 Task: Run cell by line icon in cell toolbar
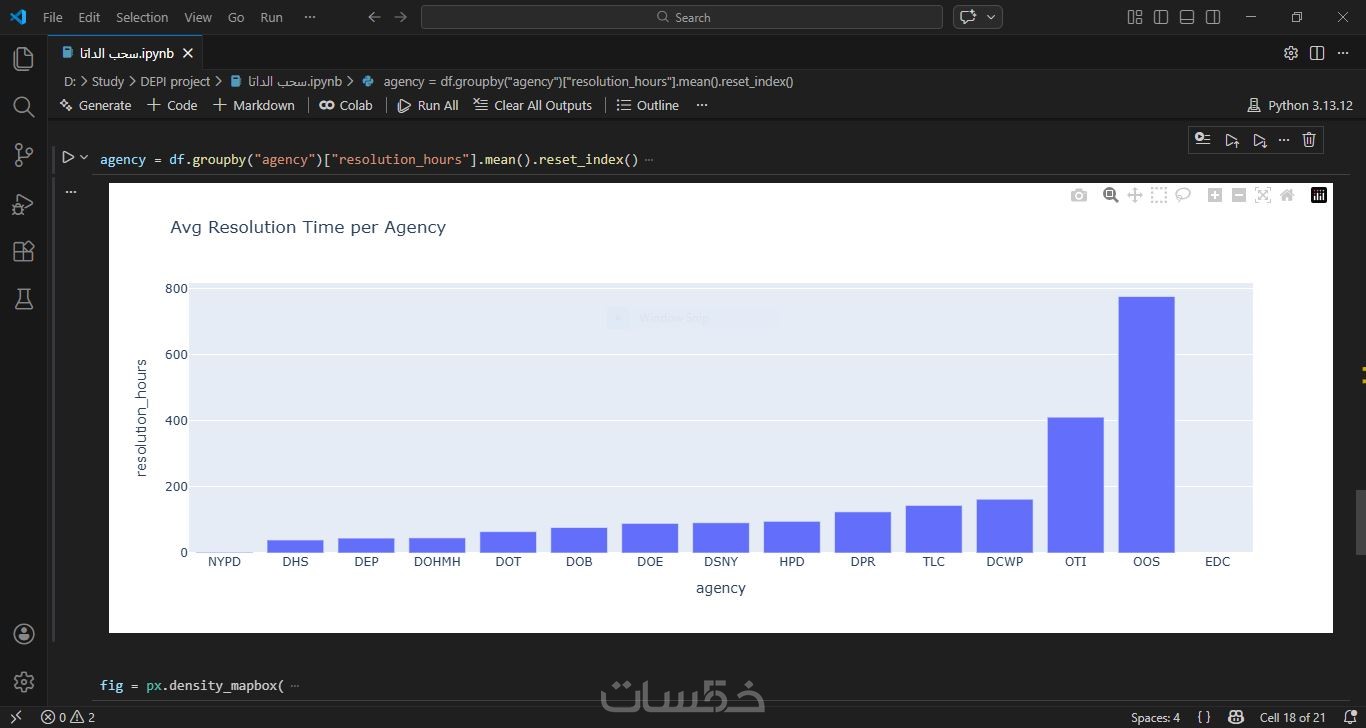pos(1203,140)
